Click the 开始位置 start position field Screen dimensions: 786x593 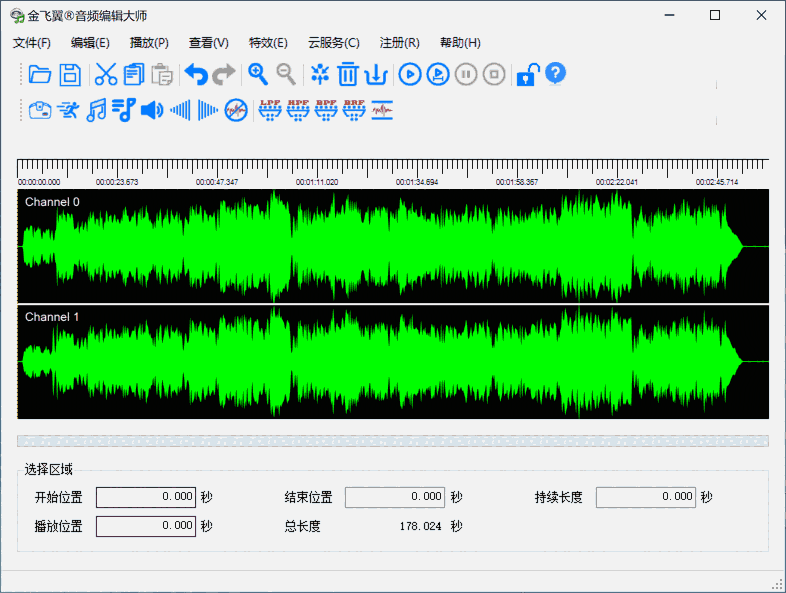click(x=146, y=497)
